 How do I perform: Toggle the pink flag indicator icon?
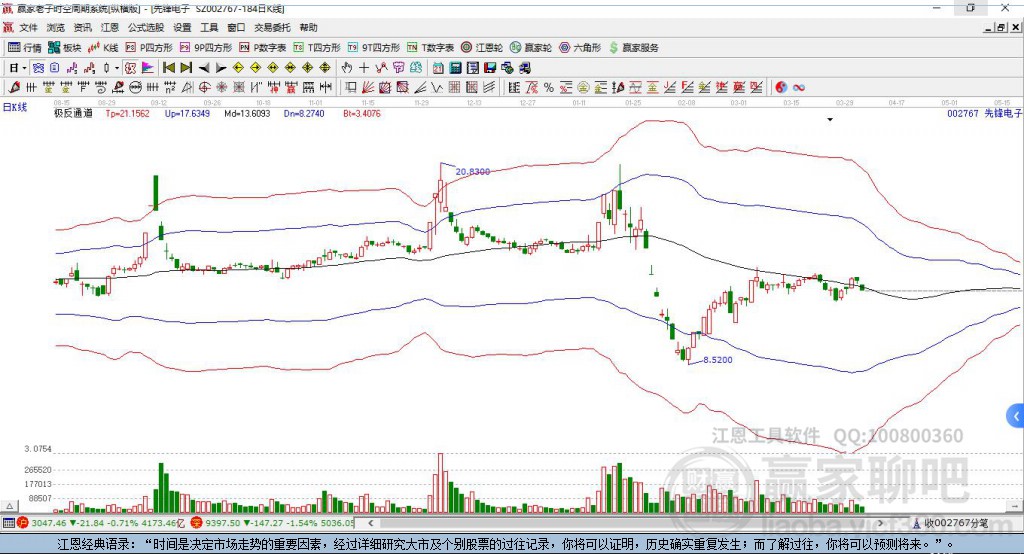[x=148, y=68]
